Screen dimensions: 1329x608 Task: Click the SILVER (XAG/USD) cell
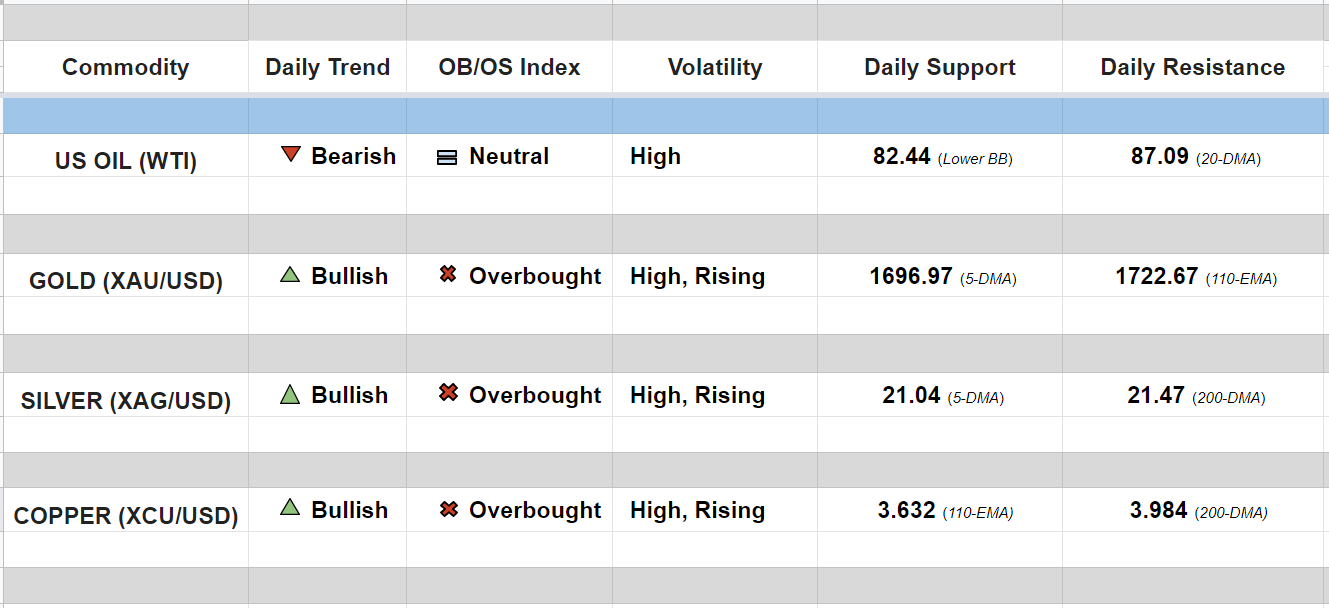pos(125,401)
